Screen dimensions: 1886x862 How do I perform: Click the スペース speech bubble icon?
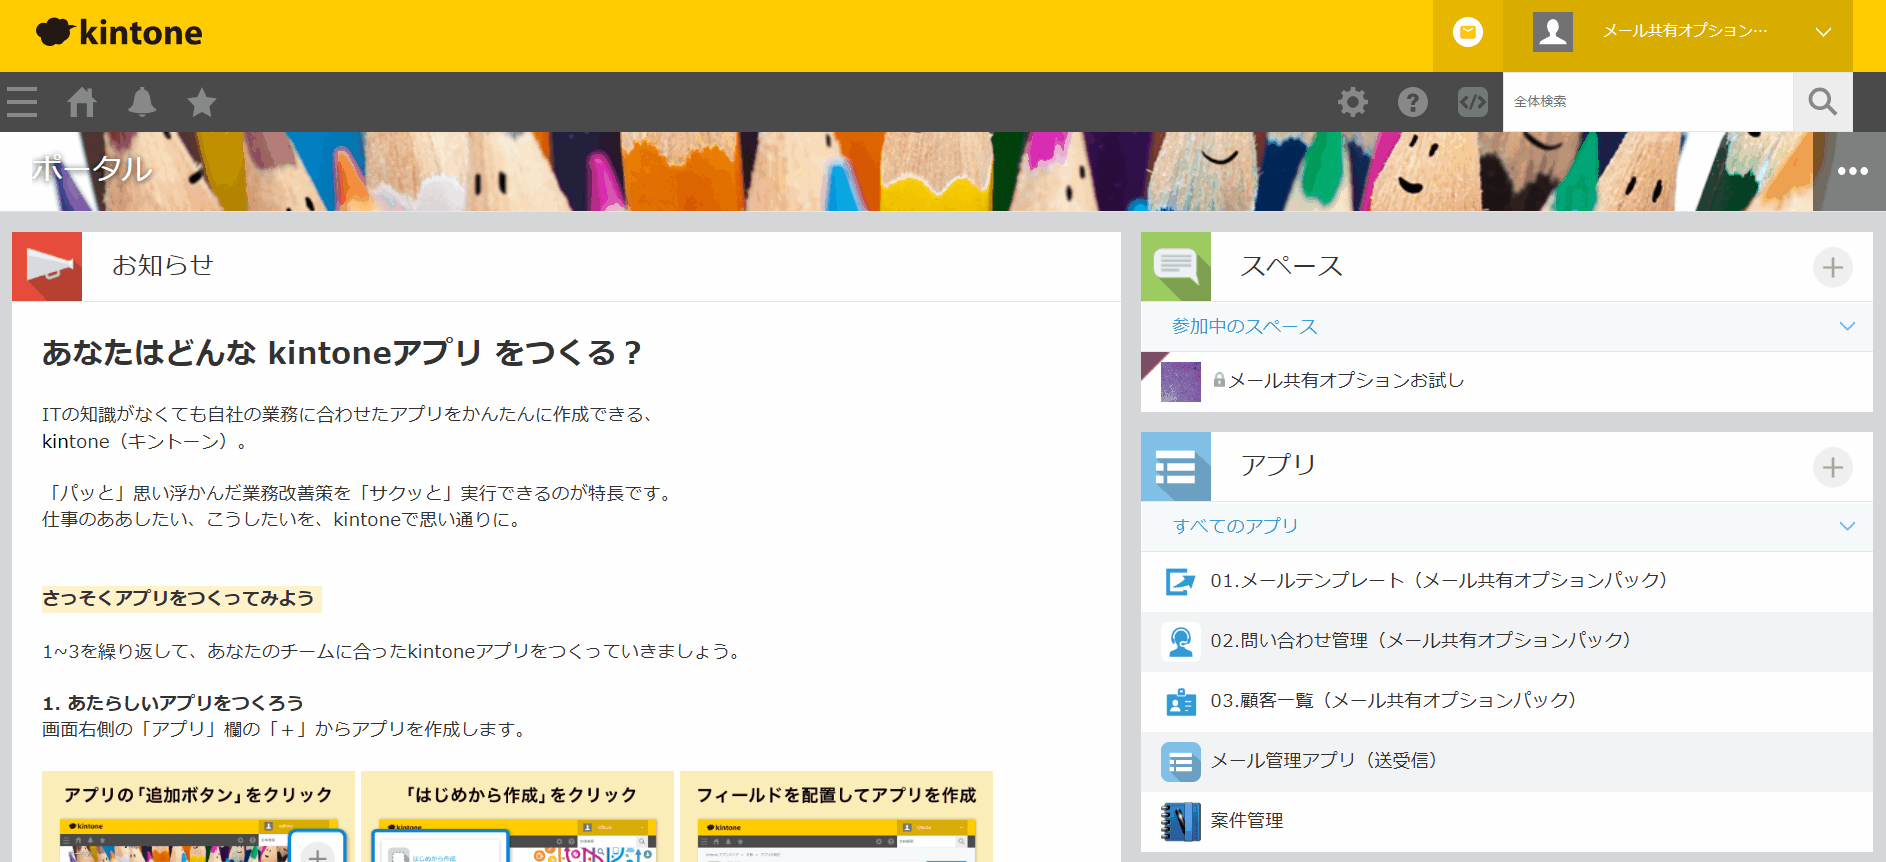1176,267
